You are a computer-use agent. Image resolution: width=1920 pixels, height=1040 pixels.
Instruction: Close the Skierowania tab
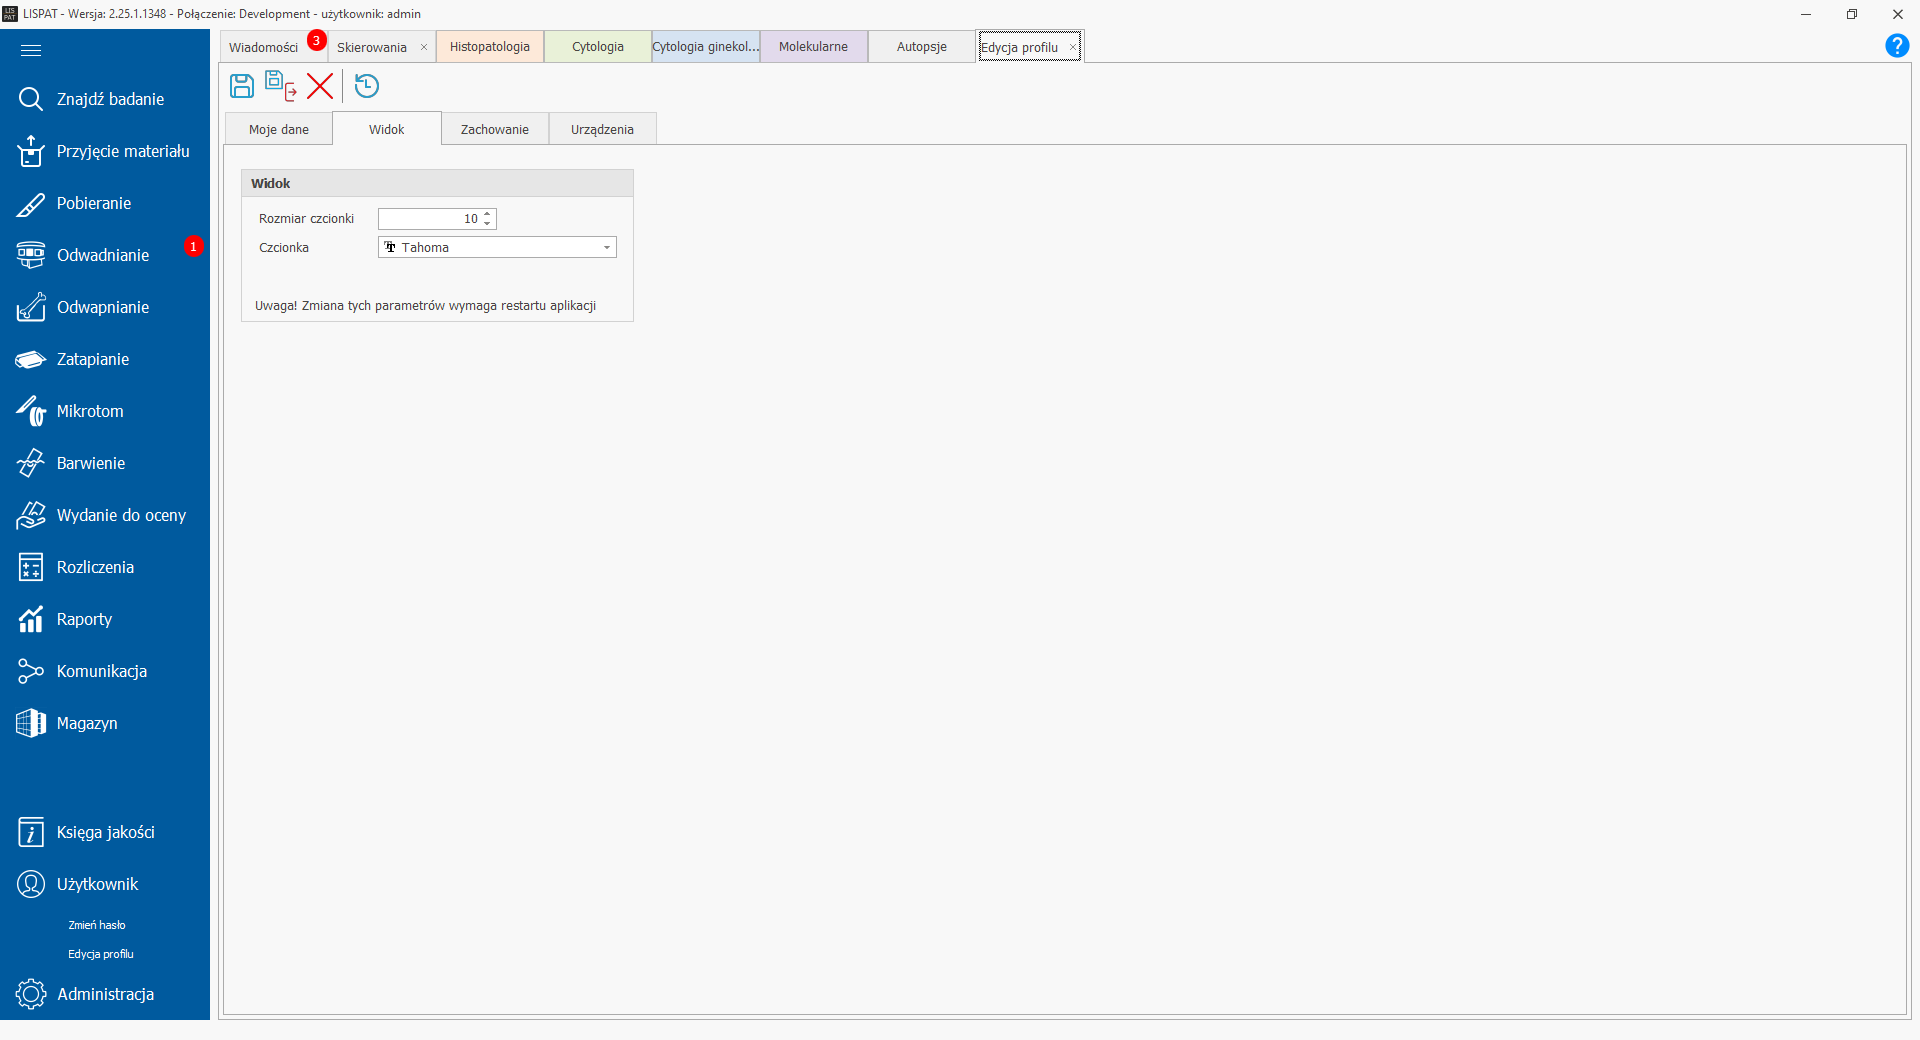tap(424, 47)
